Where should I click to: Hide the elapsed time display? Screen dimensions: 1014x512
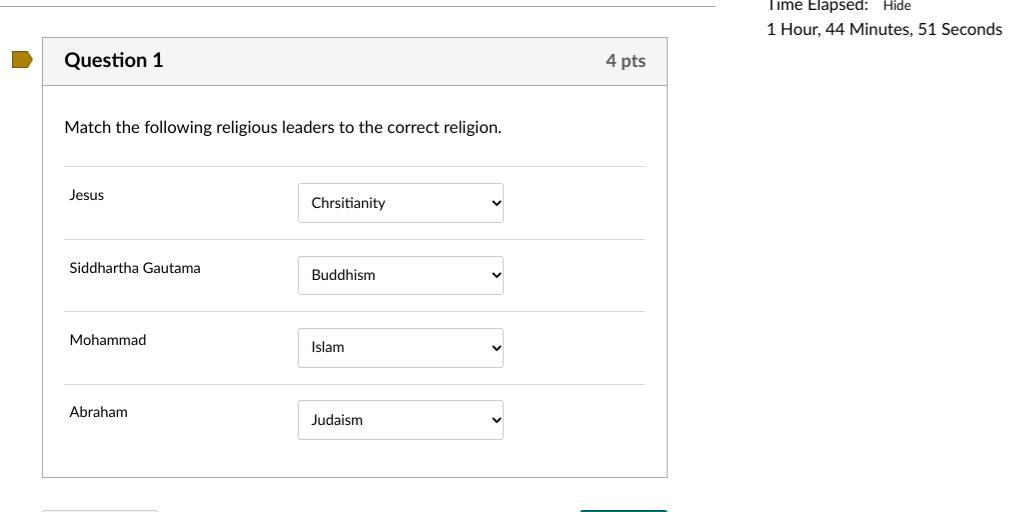[897, 6]
